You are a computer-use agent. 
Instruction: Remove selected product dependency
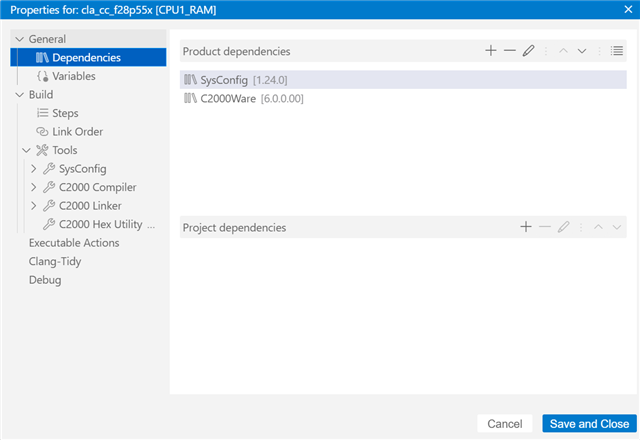pos(509,51)
